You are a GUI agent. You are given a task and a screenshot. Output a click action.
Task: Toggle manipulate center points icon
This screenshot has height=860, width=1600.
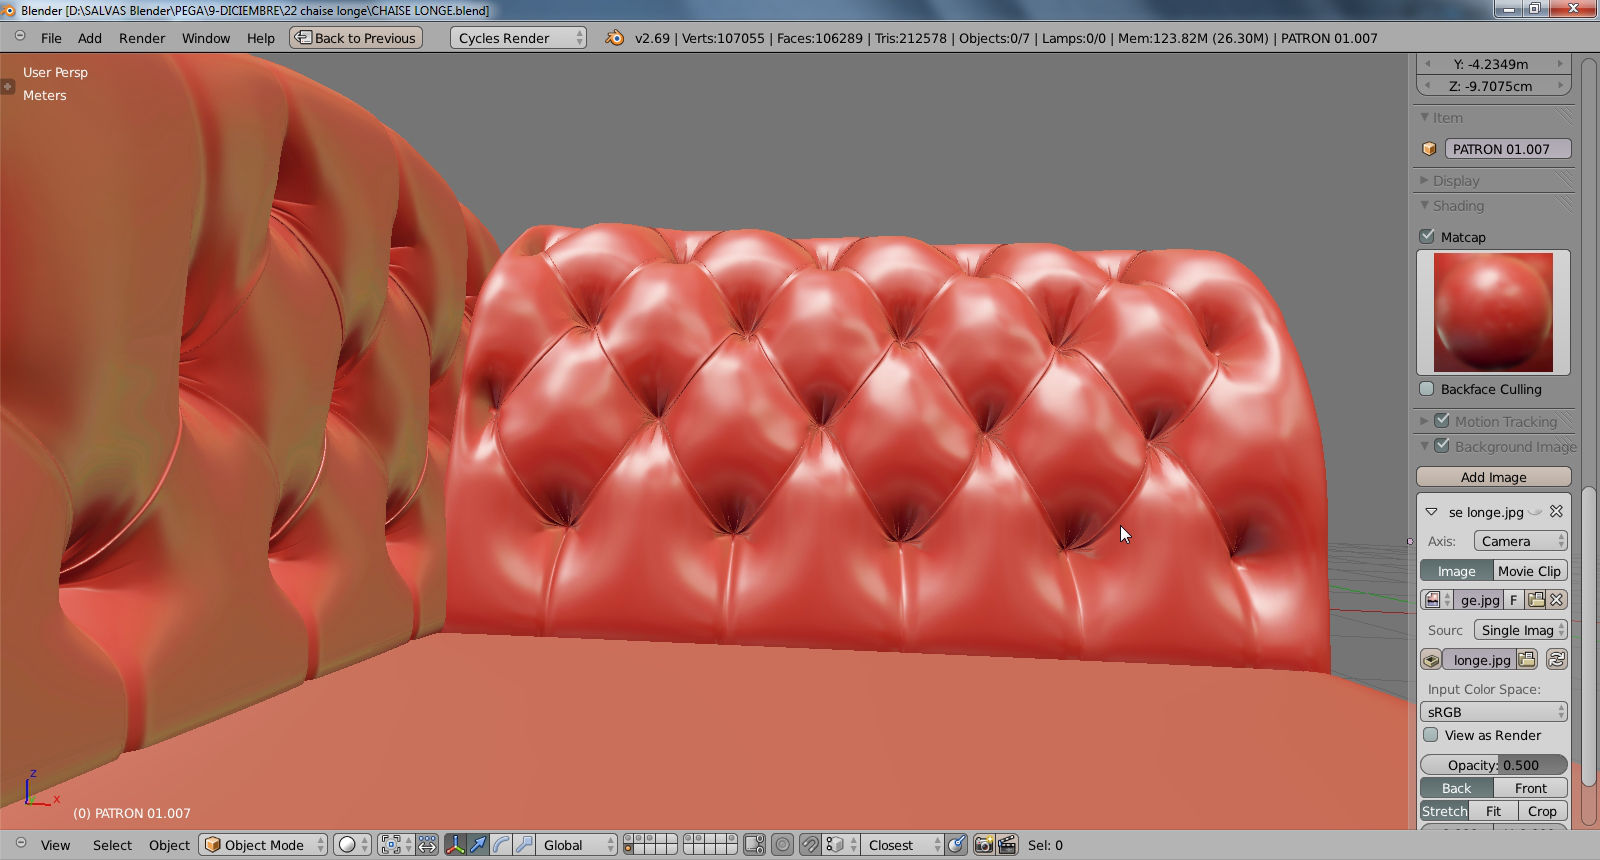(x=428, y=845)
